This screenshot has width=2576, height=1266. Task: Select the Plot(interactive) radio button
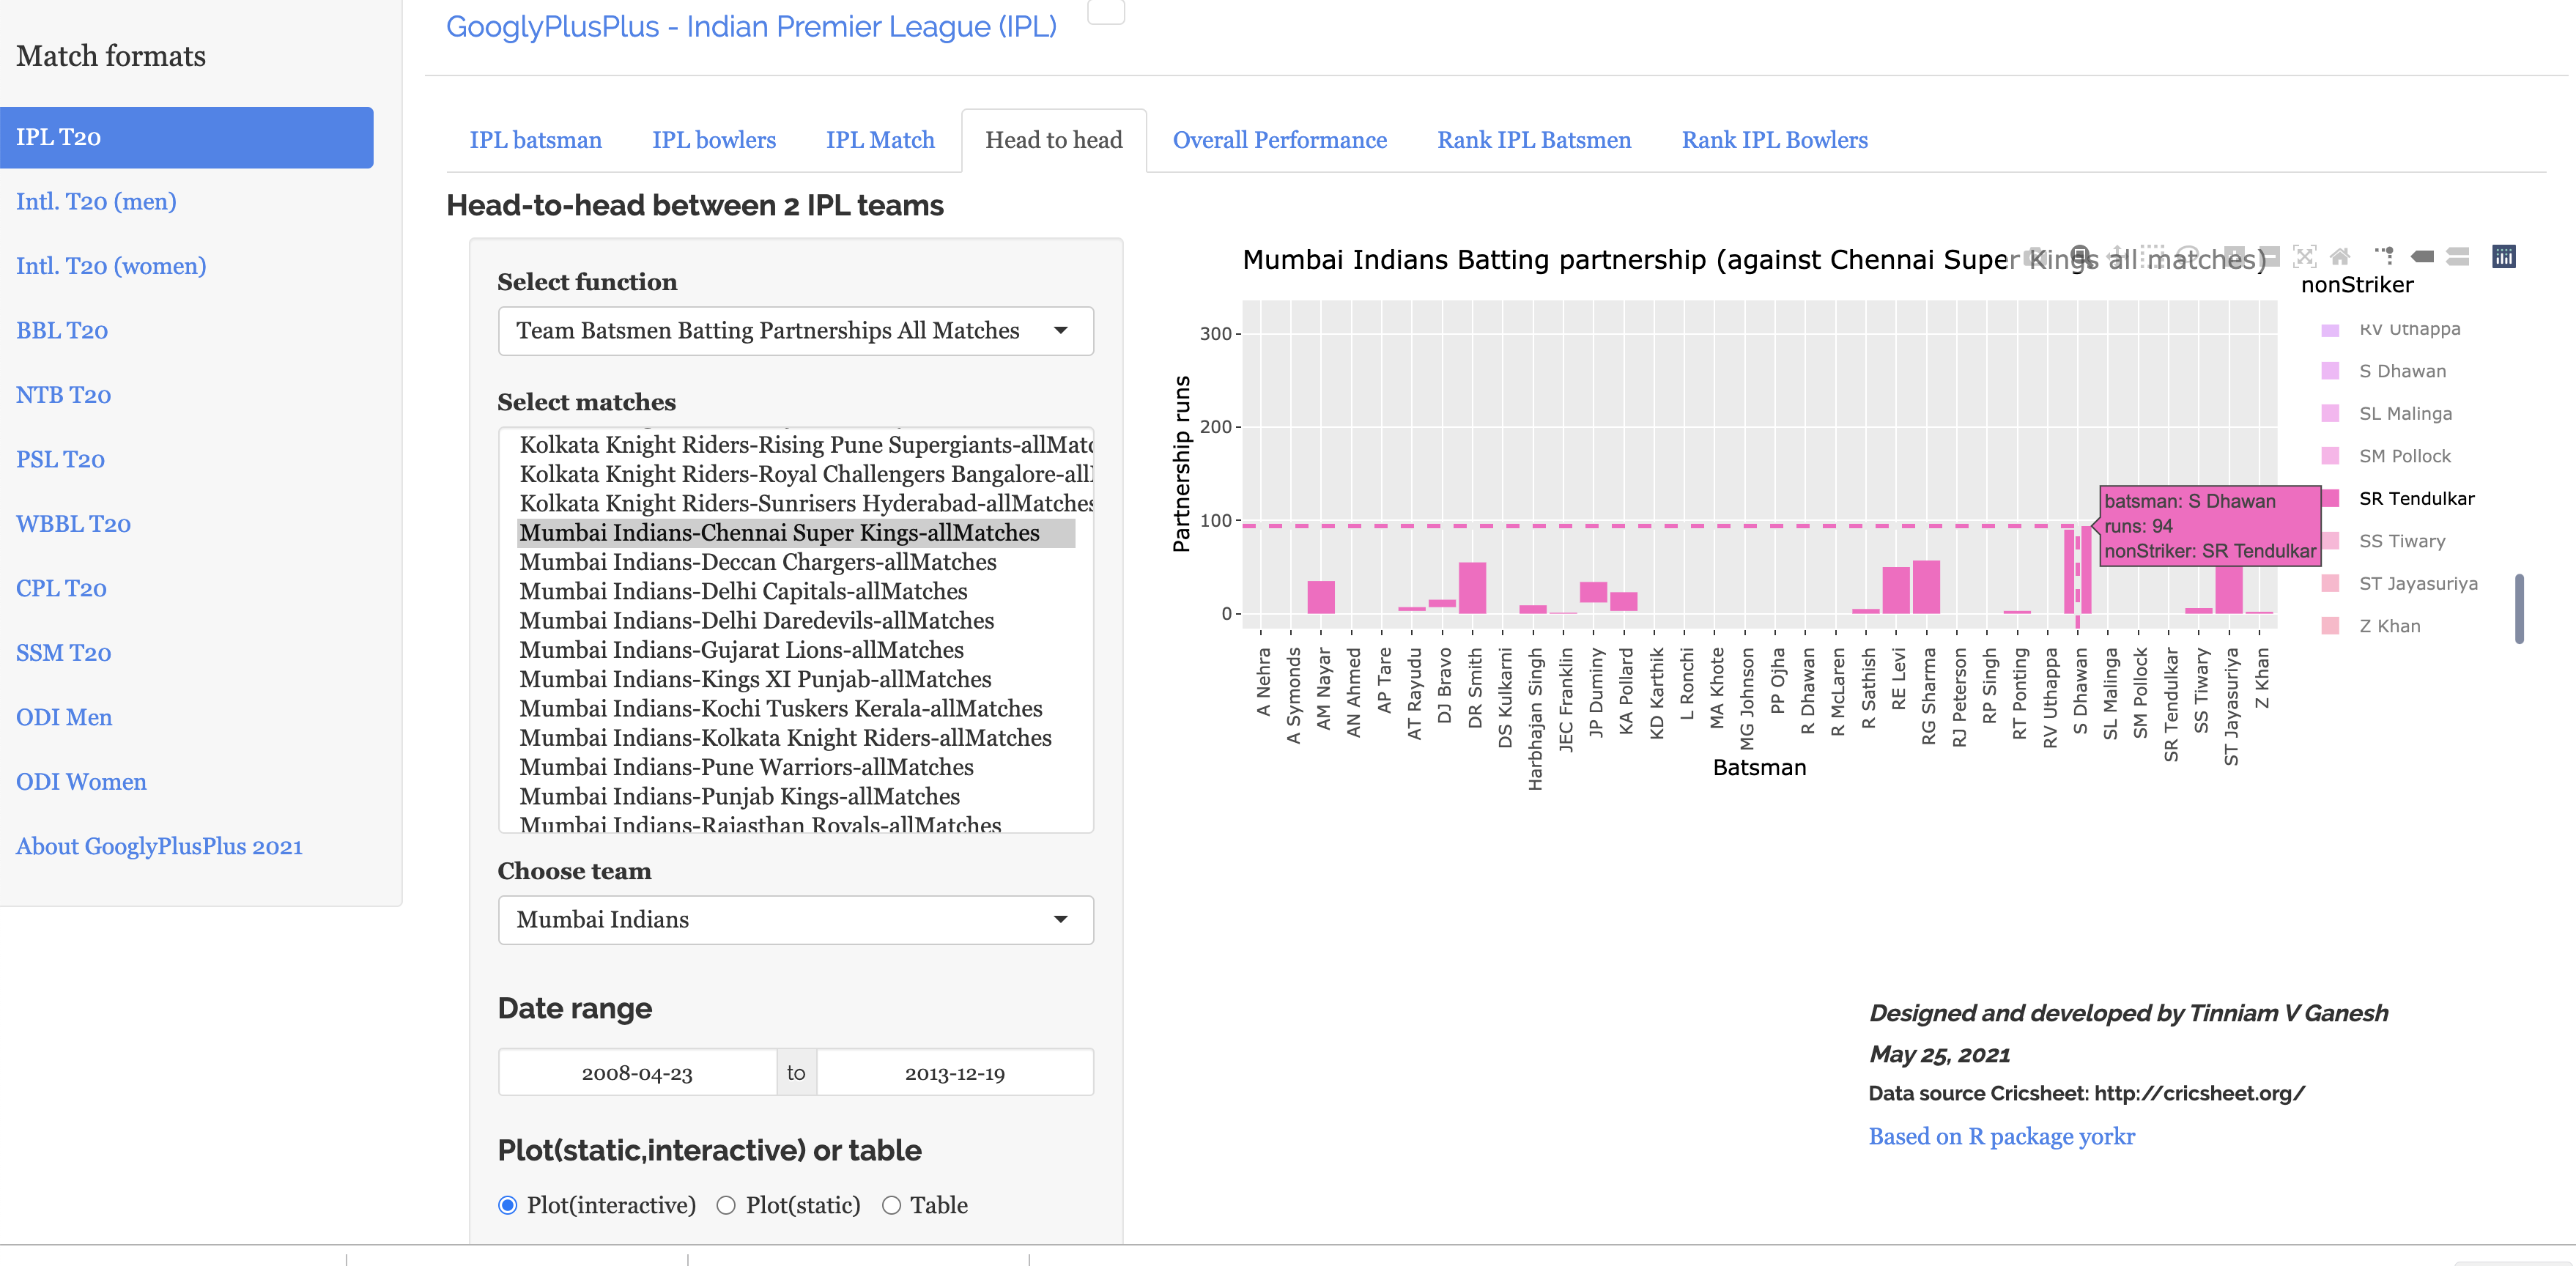pos(508,1205)
